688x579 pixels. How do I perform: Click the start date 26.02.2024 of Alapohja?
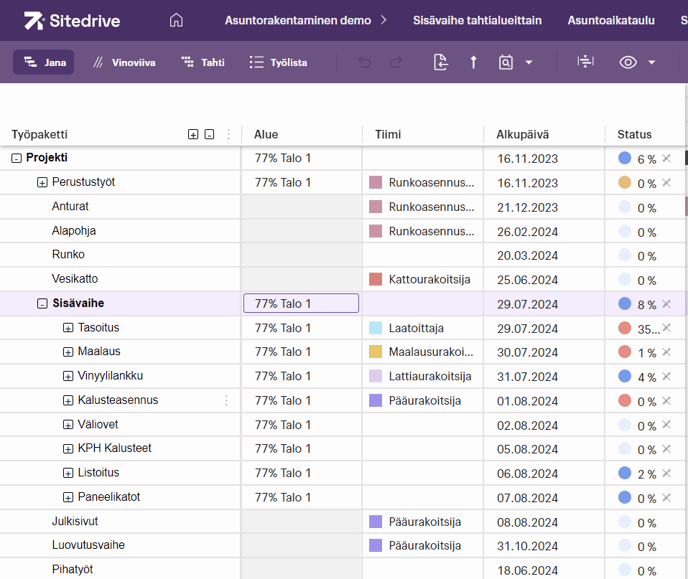pos(527,231)
